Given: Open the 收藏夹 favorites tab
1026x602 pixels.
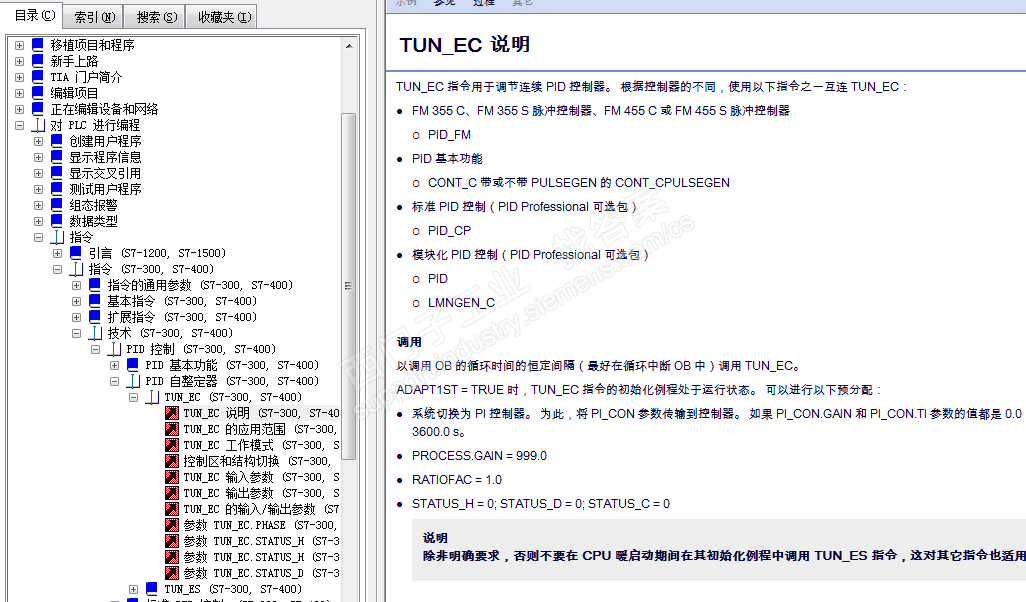Looking at the screenshot, I should (224, 17).
